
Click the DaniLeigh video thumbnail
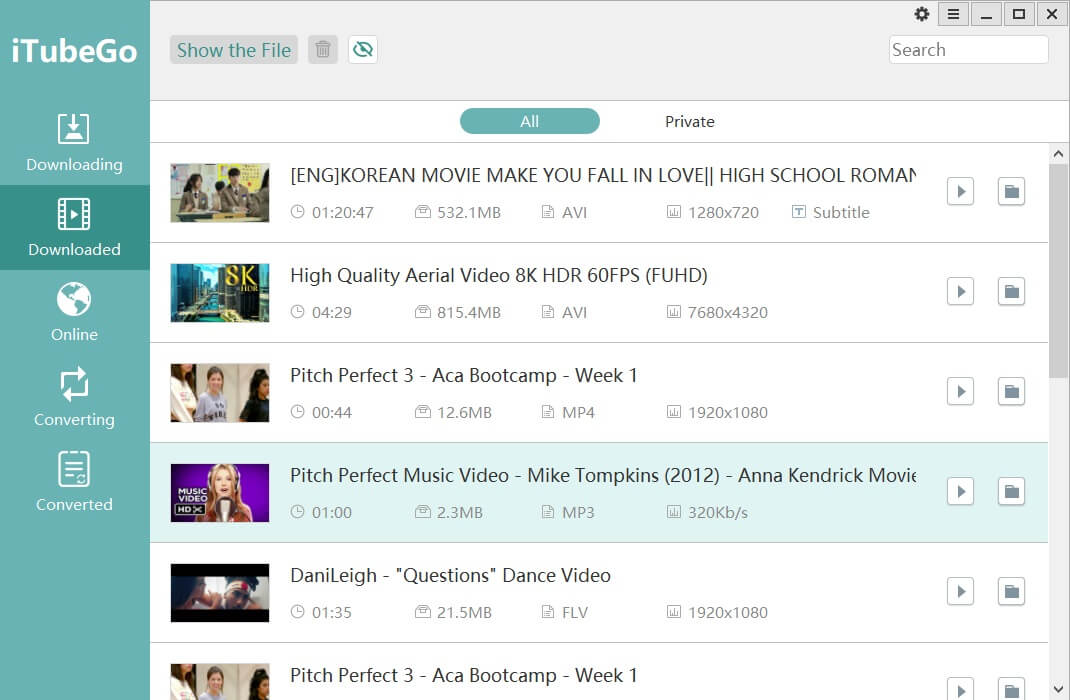220,593
